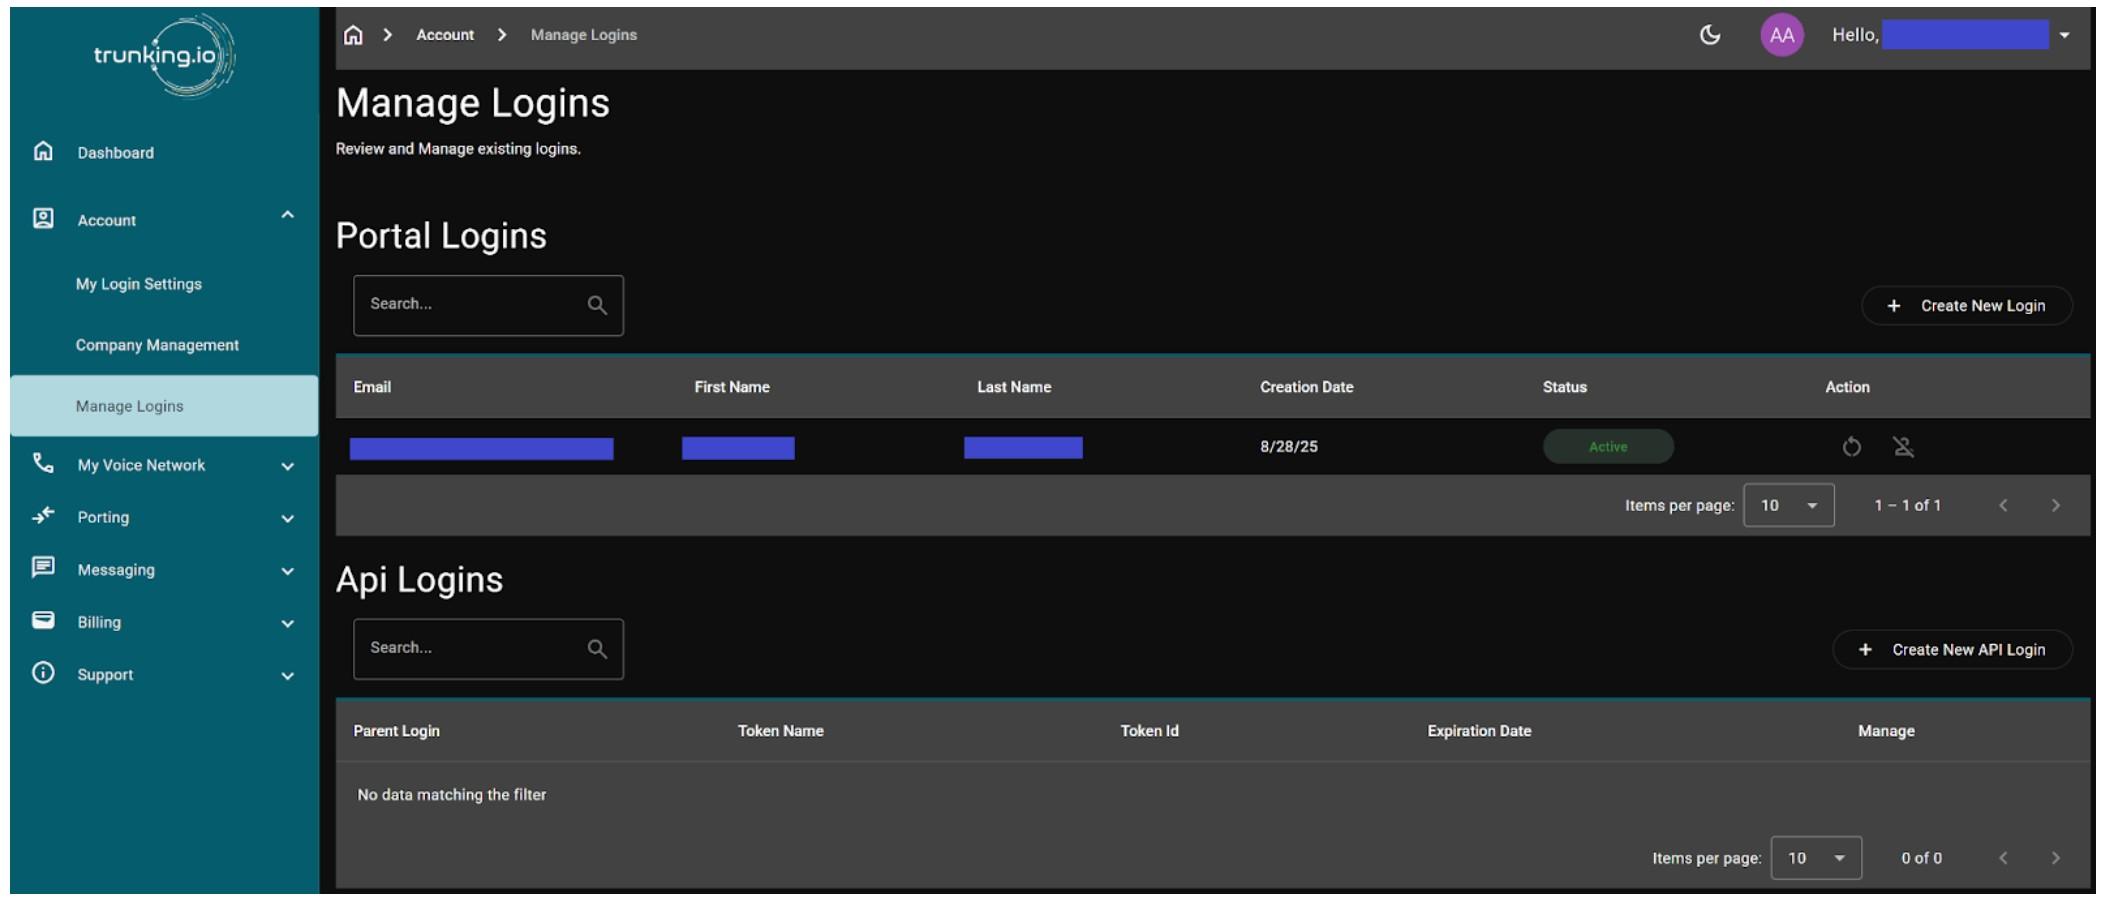
Task: Click the disable user icon in Action column
Action: pyautogui.click(x=1903, y=447)
